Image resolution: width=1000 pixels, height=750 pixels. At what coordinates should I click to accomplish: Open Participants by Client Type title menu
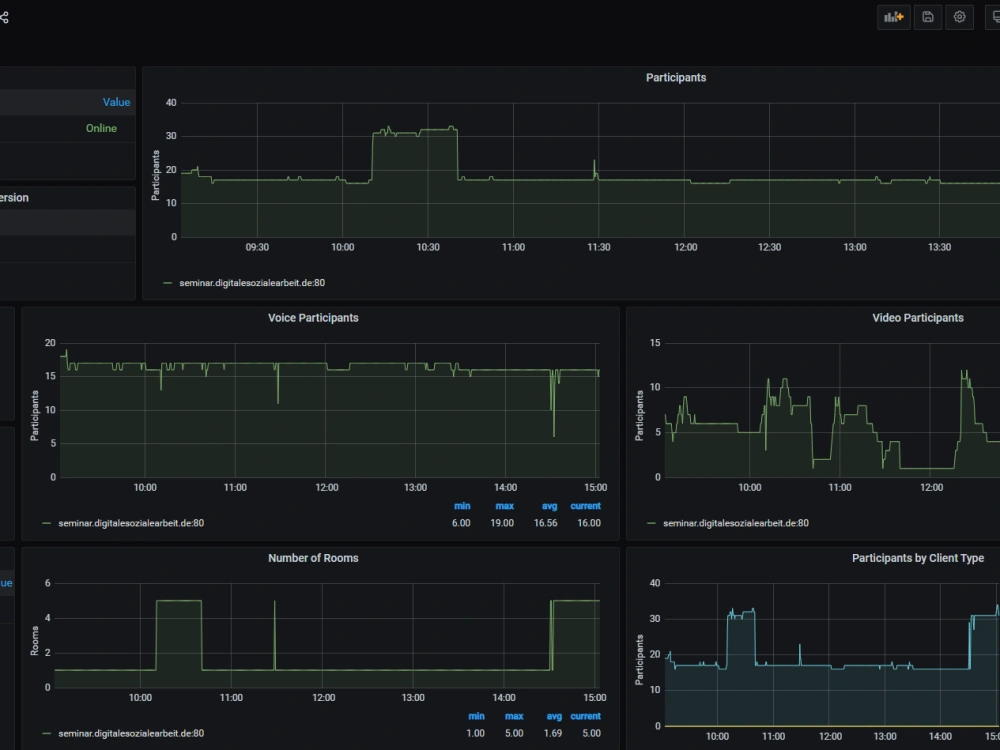[918, 558]
